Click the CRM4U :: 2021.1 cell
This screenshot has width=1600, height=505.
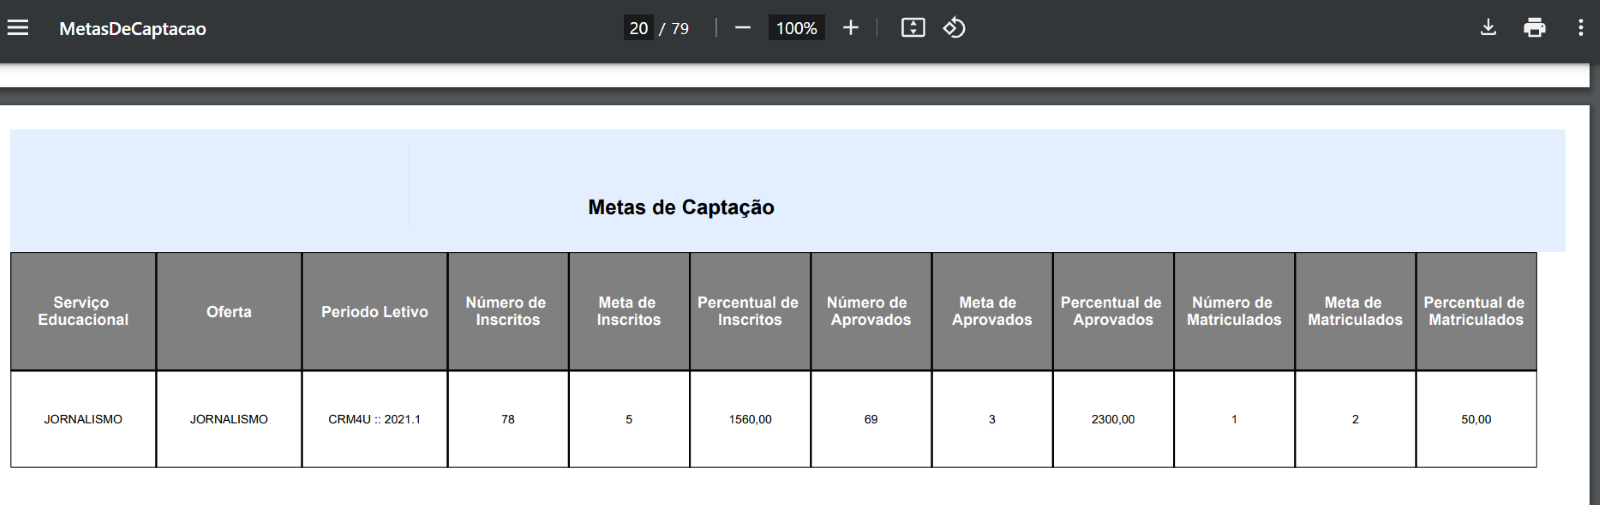click(375, 419)
